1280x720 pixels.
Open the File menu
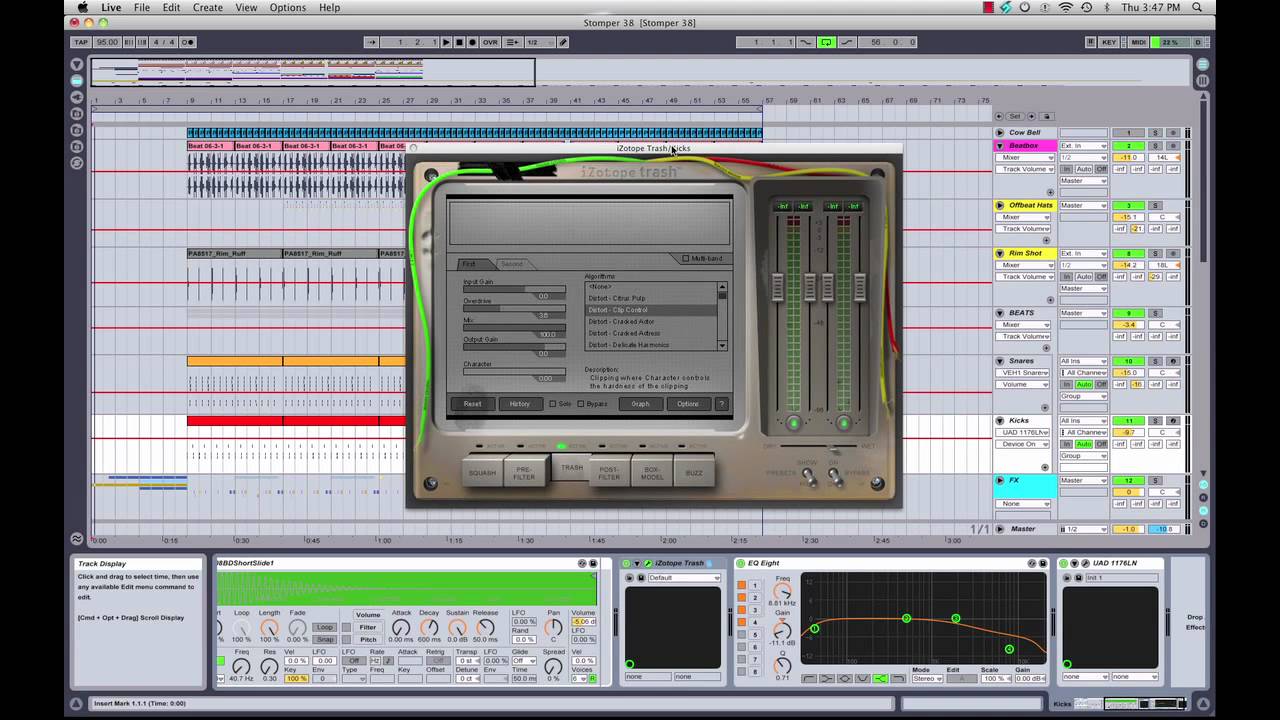(142, 7)
